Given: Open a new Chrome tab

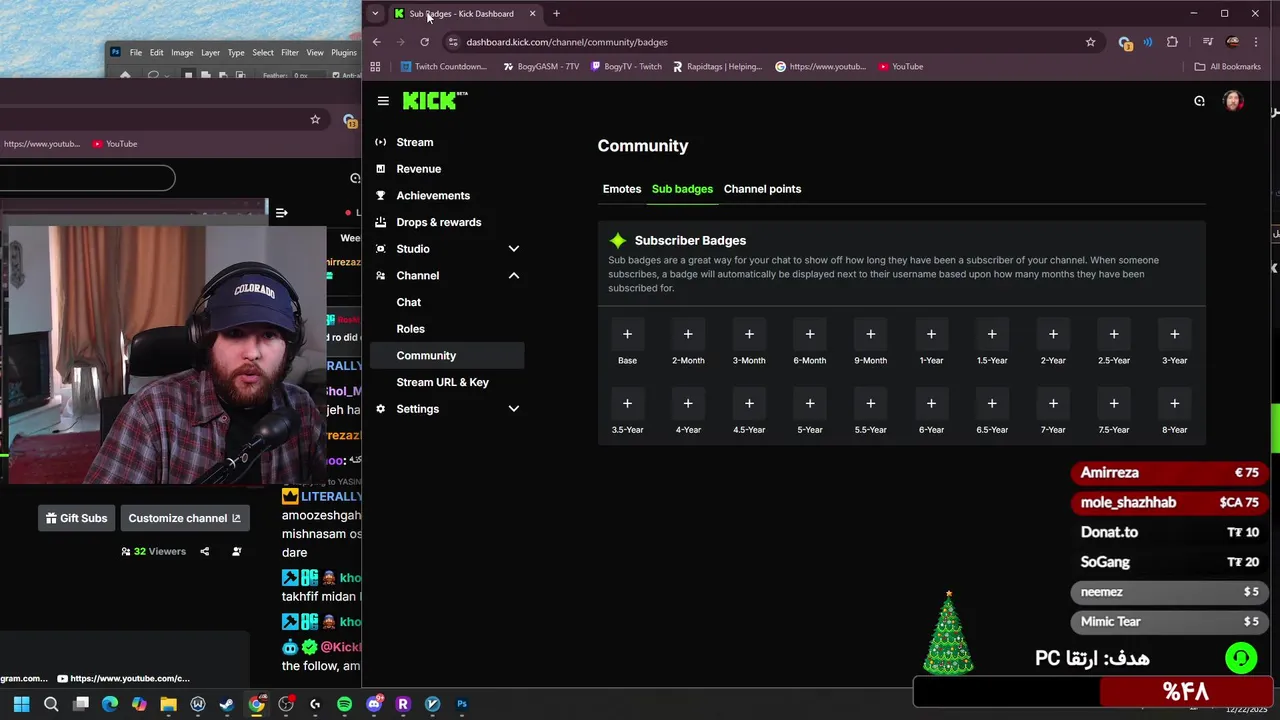Looking at the screenshot, I should coord(556,14).
